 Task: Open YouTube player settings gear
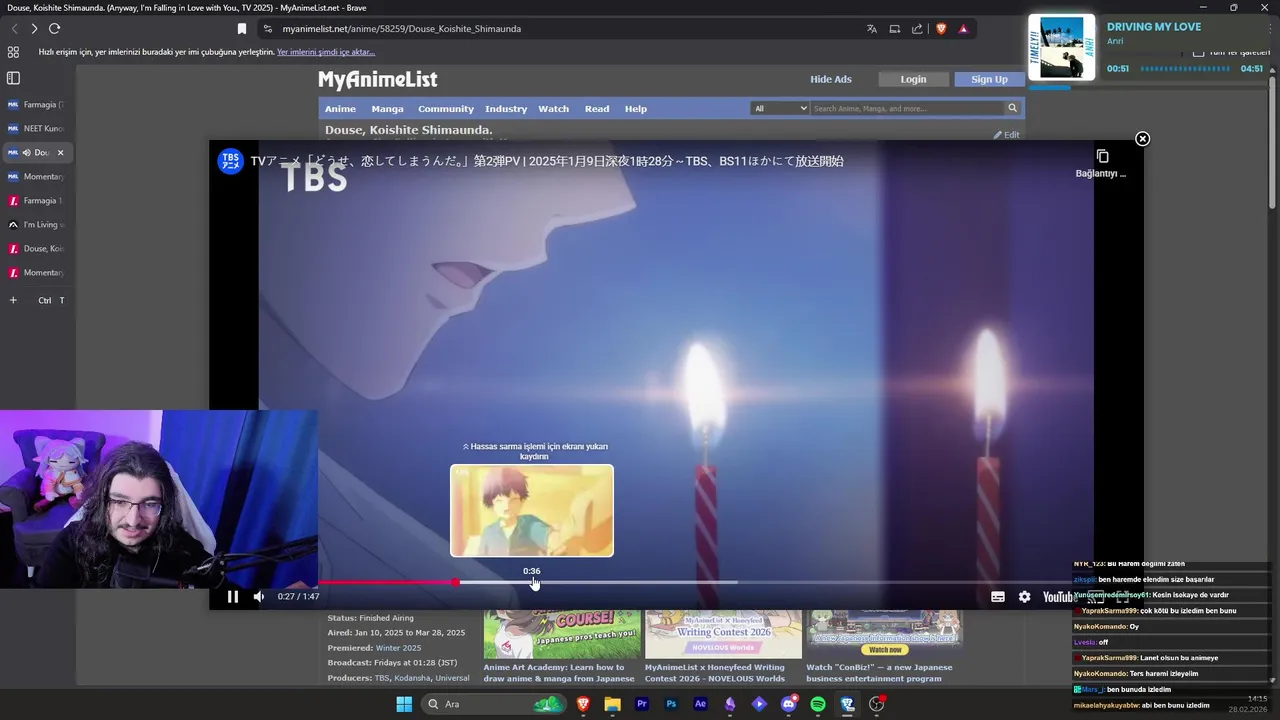tap(1024, 597)
